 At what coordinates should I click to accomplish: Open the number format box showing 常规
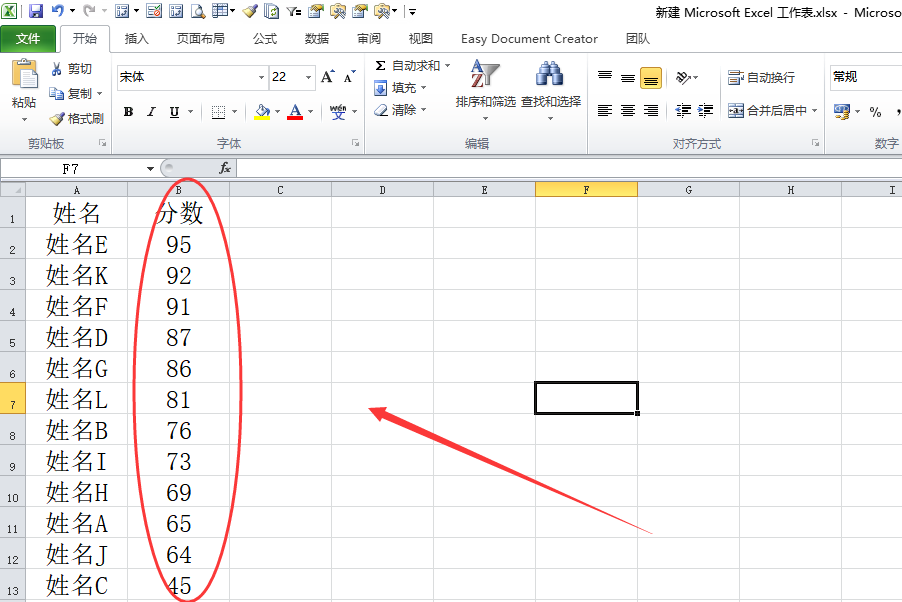tap(866, 77)
